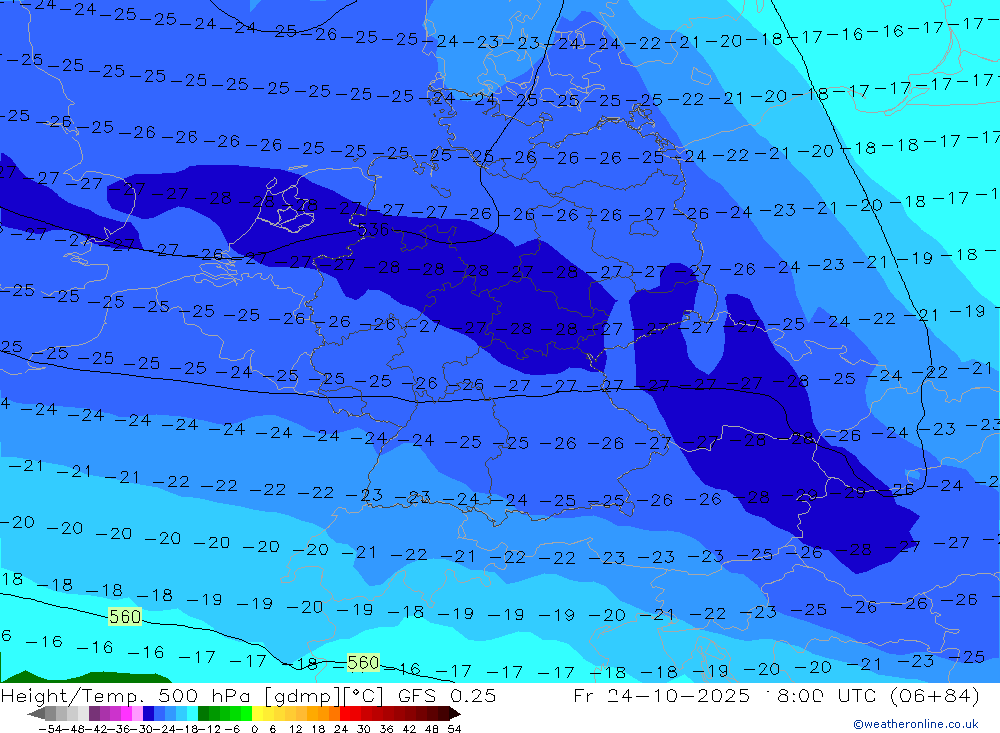
Task: Click the '0' legend scale value
Action: (x=254, y=729)
